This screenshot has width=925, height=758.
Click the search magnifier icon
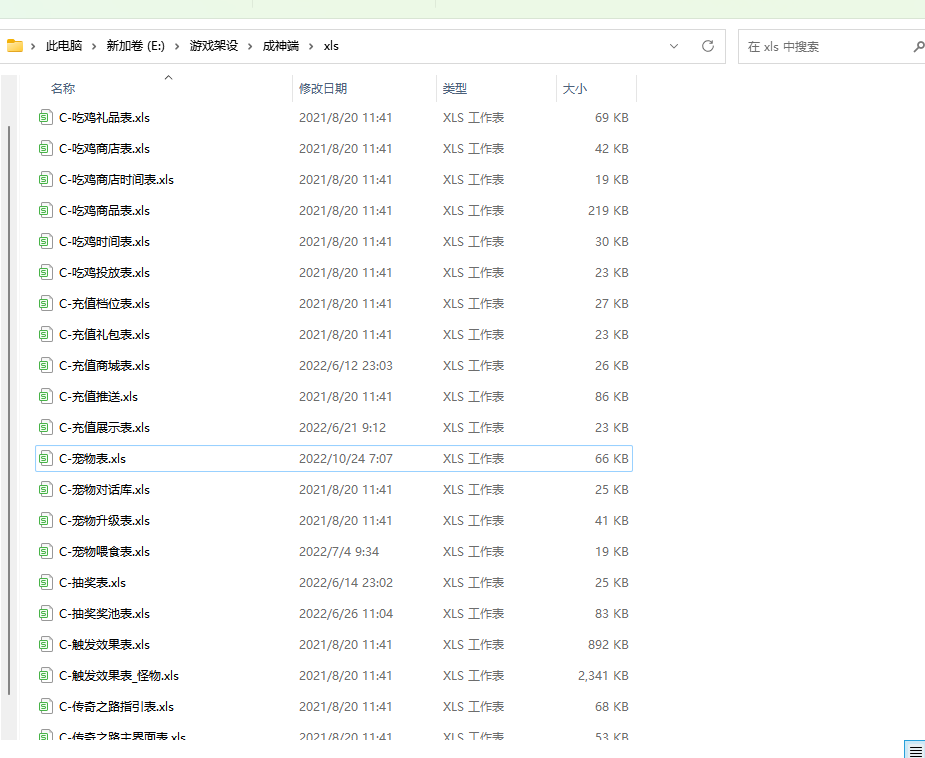pos(919,46)
